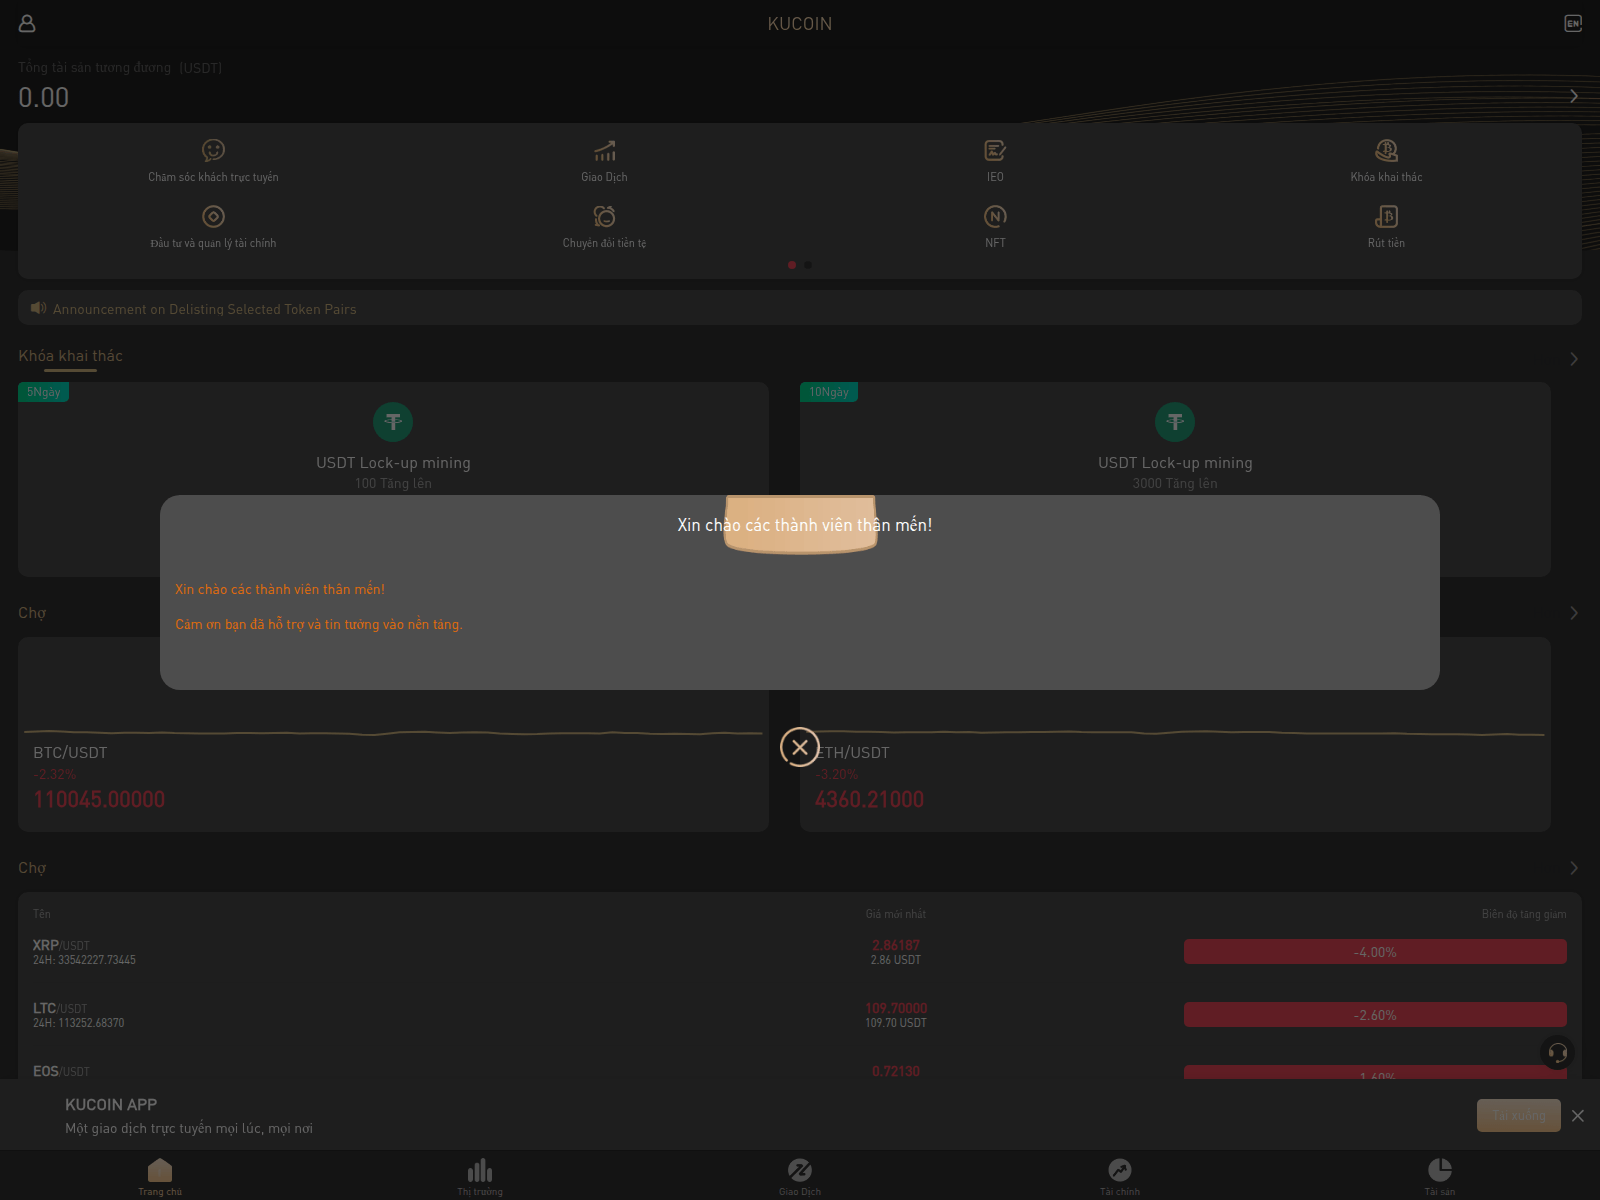Expand total assets with the right chevron
Viewport: 1600px width, 1200px height.
click(1574, 96)
